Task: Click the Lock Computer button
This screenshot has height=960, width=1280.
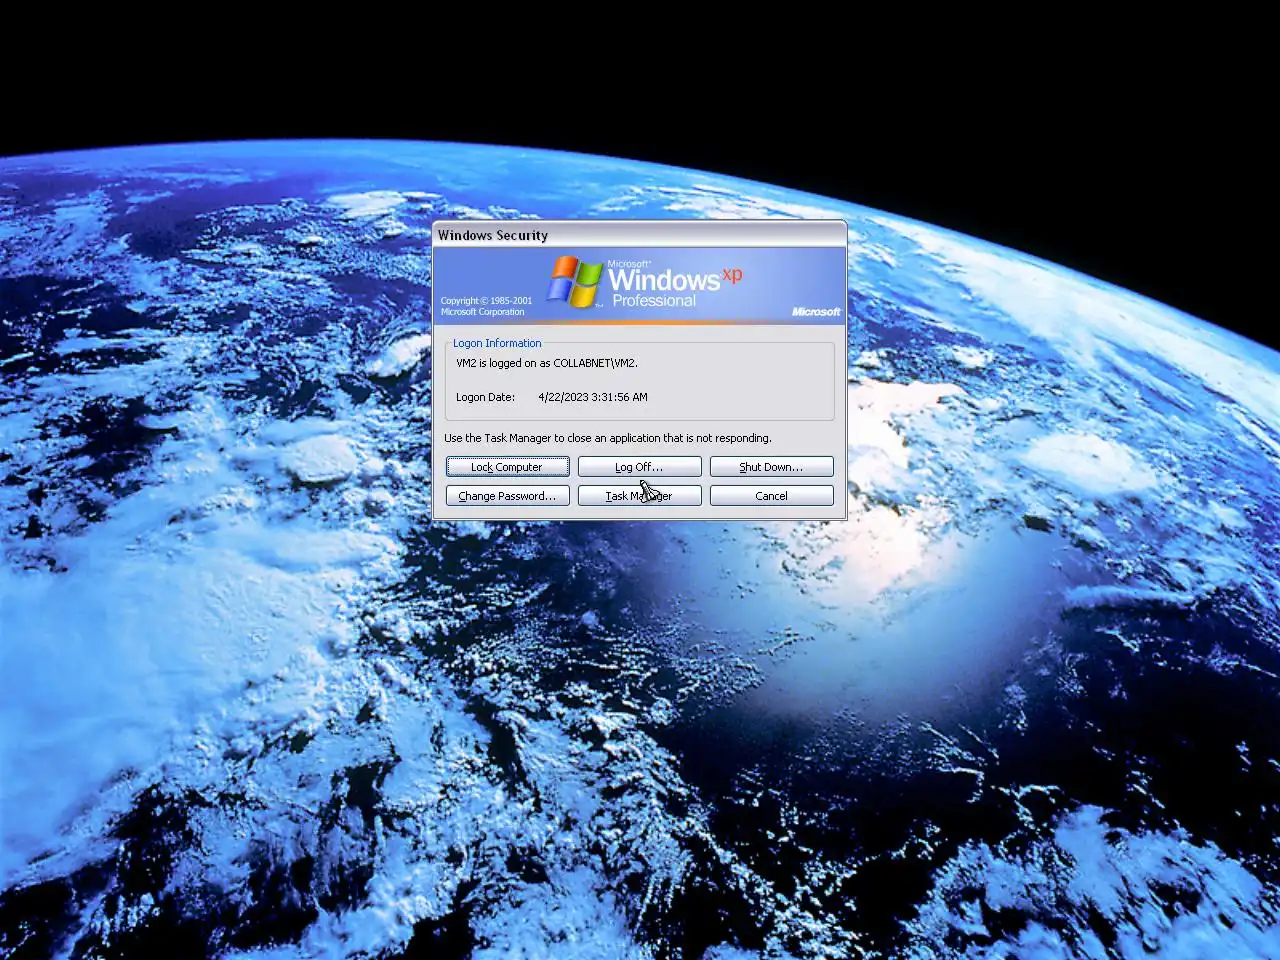Action: pos(507,467)
